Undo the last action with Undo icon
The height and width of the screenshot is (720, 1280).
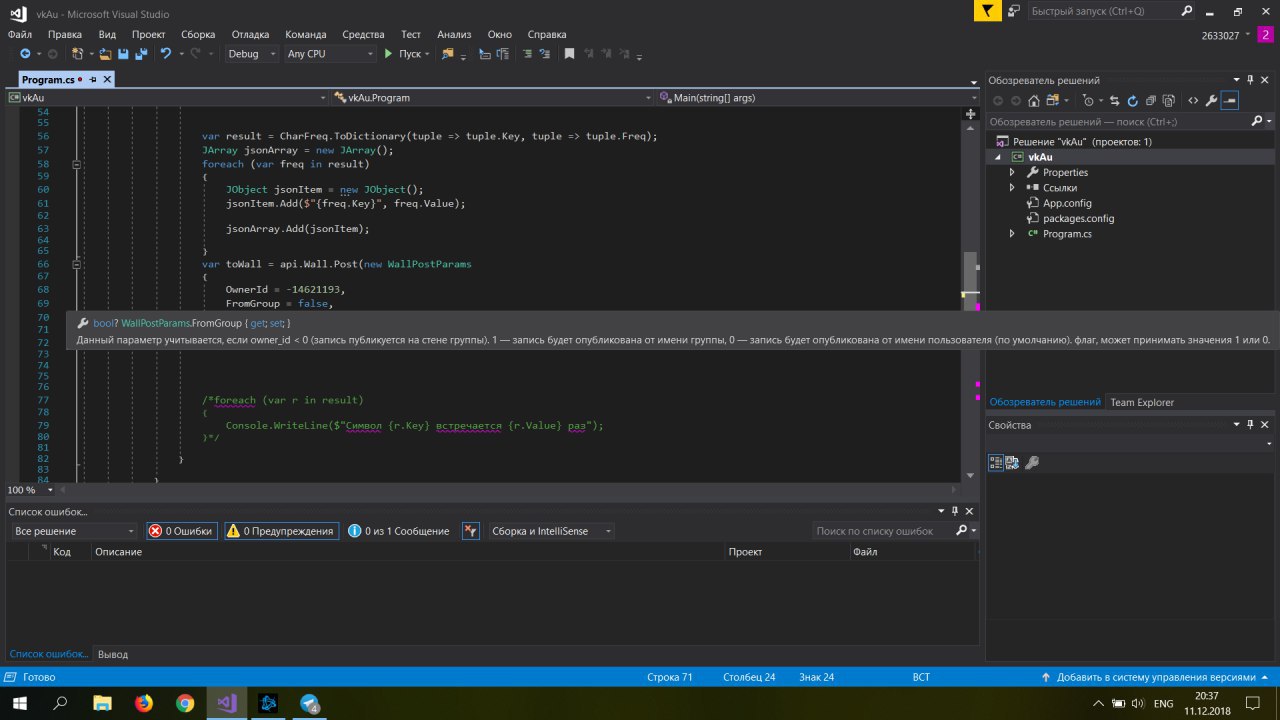click(x=166, y=54)
